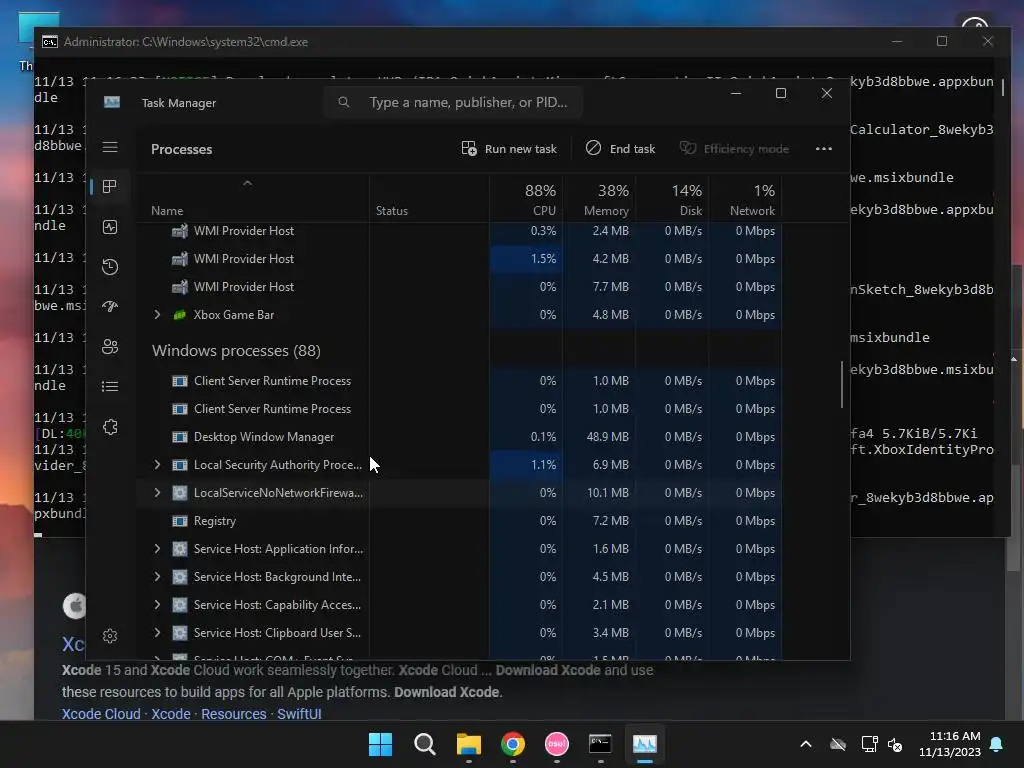
Task: Select the WMI Provider Host row using 1.5% CPU
Action: 459,259
